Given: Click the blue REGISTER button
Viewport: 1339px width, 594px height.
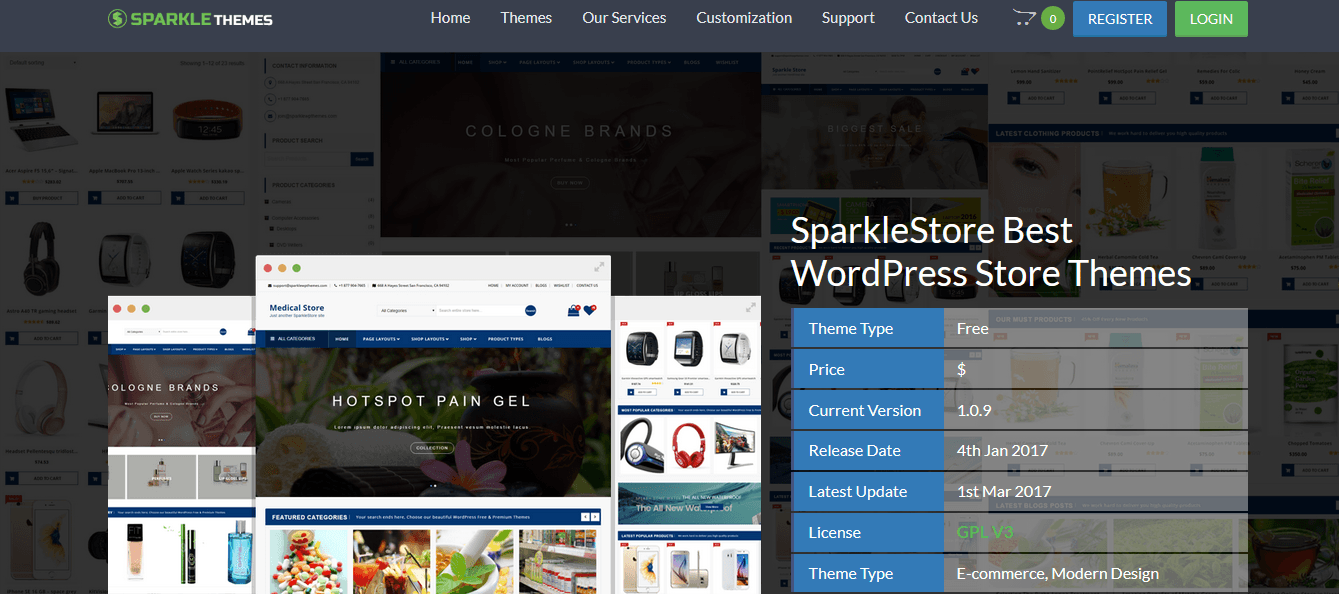Looking at the screenshot, I should (1120, 19).
